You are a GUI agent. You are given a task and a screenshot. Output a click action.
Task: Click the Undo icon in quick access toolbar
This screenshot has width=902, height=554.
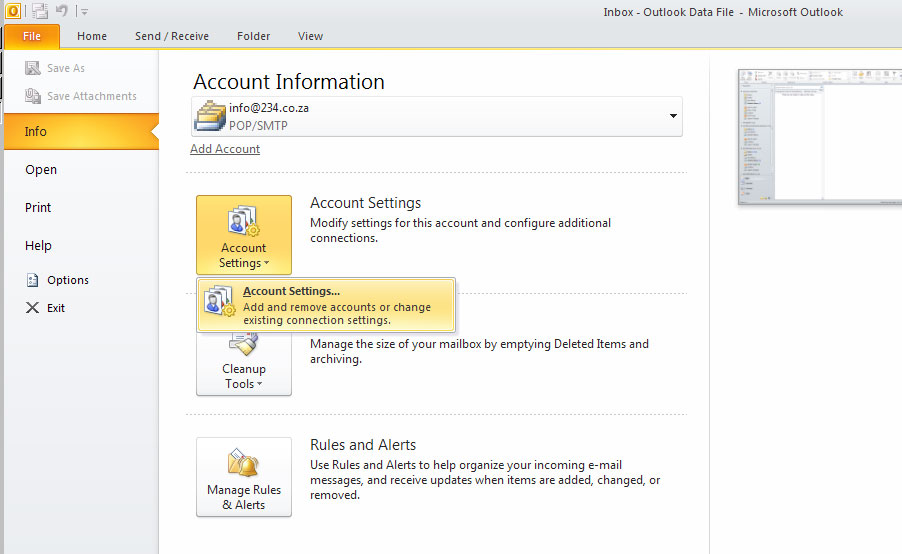click(x=62, y=11)
